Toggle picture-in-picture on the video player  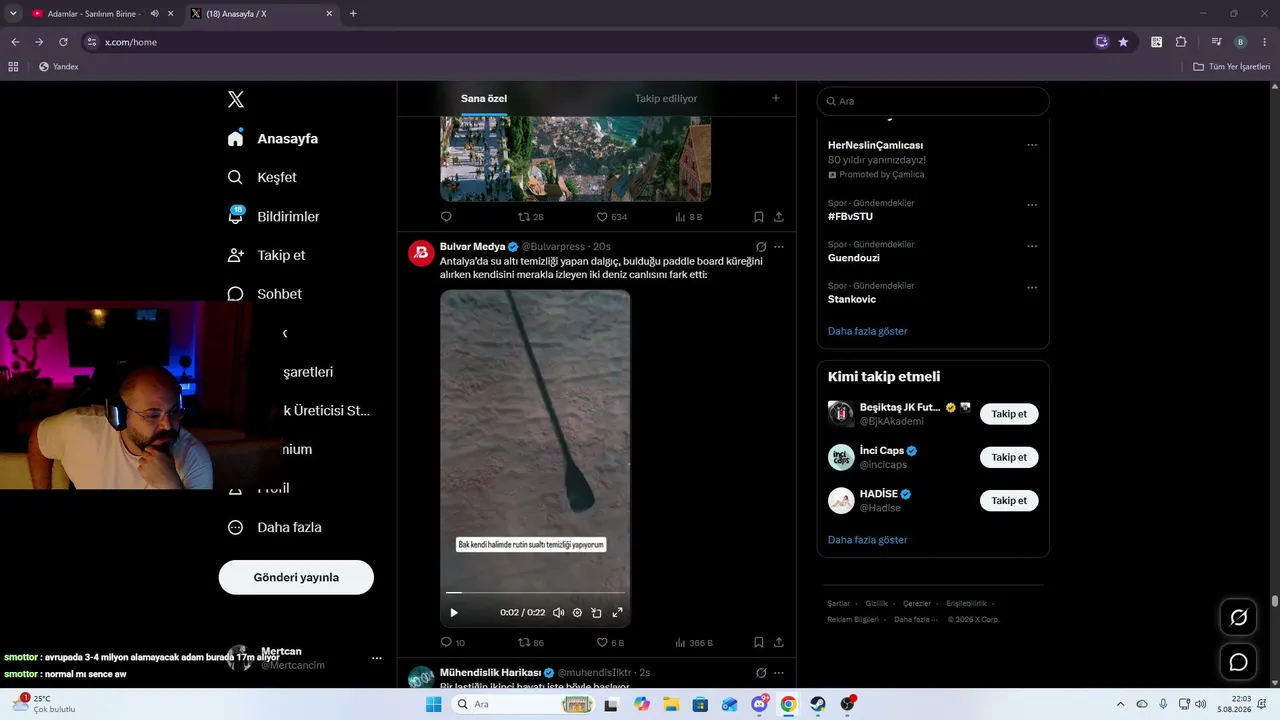pyautogui.click(x=596, y=613)
